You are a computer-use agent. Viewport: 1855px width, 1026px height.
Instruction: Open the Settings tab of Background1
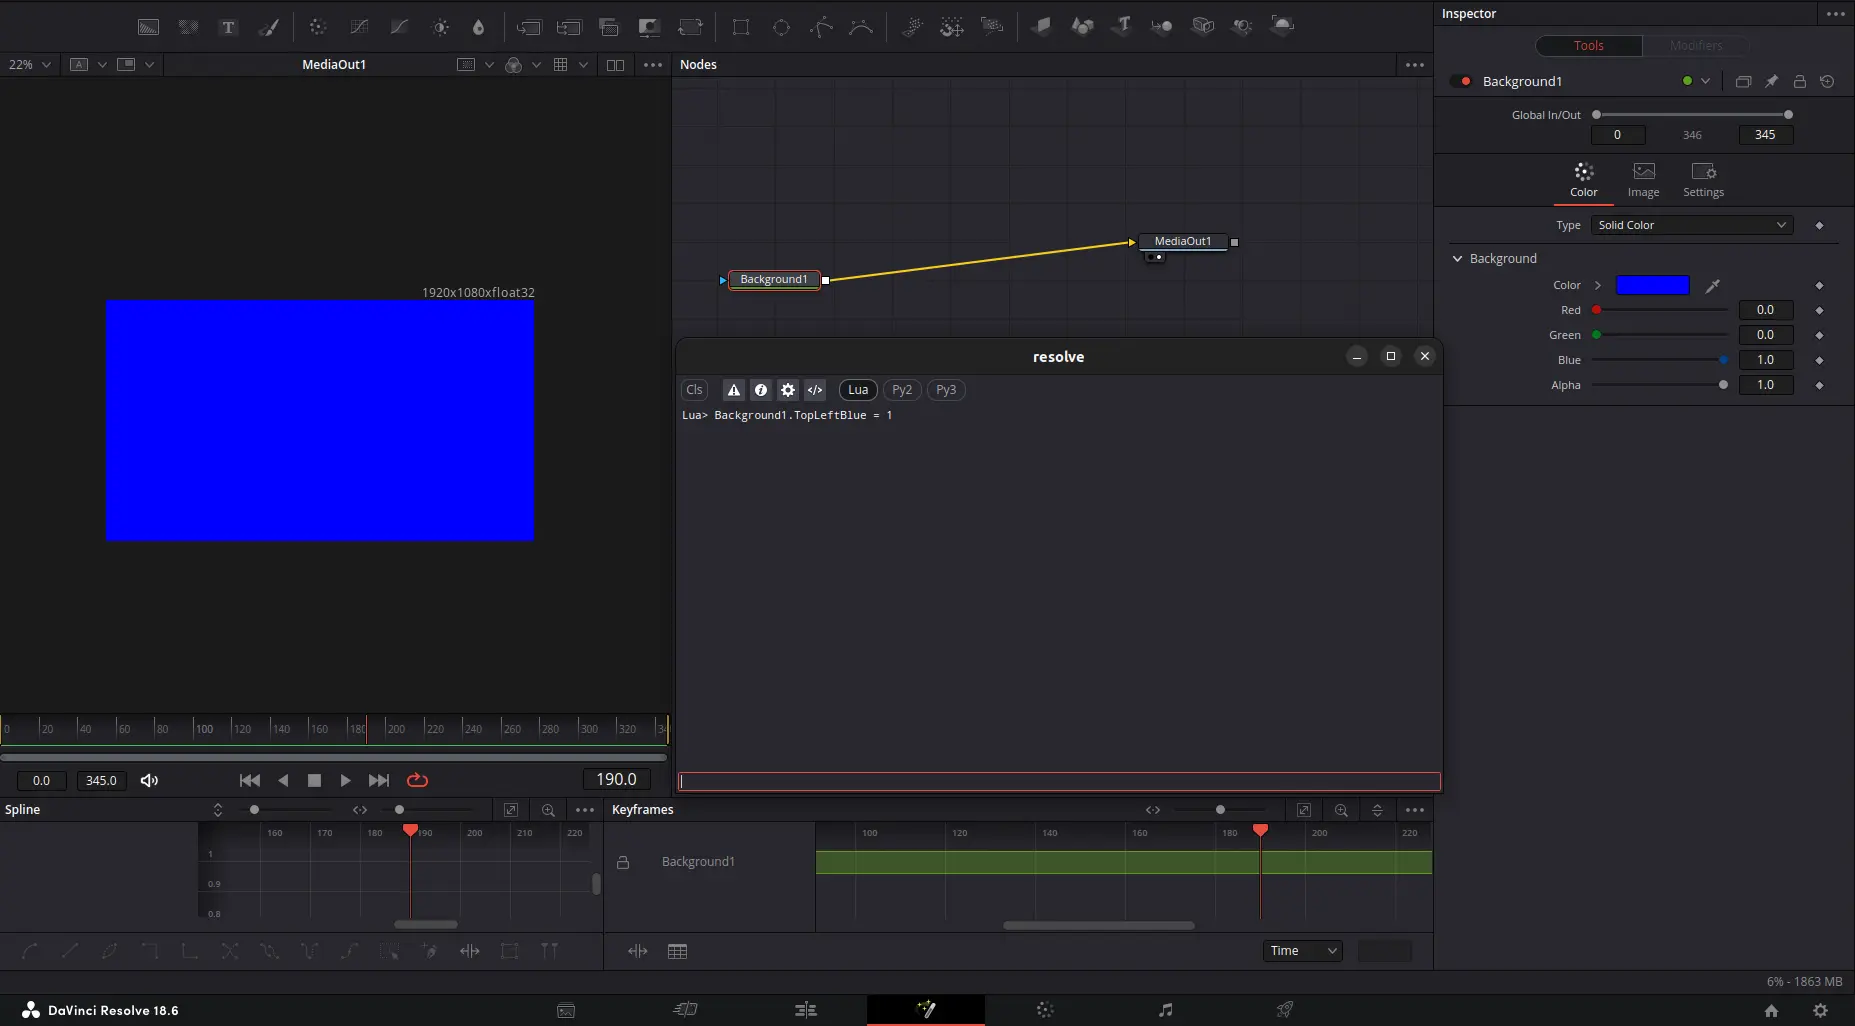click(x=1703, y=180)
